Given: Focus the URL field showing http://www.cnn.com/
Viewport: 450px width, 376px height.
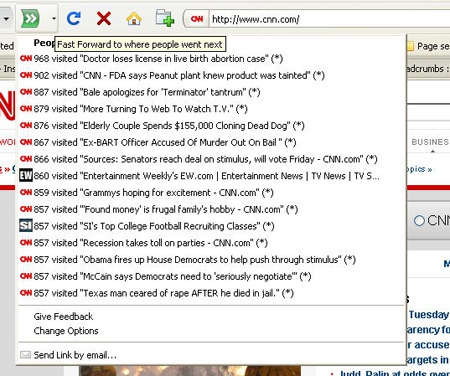Looking at the screenshot, I should [329, 19].
